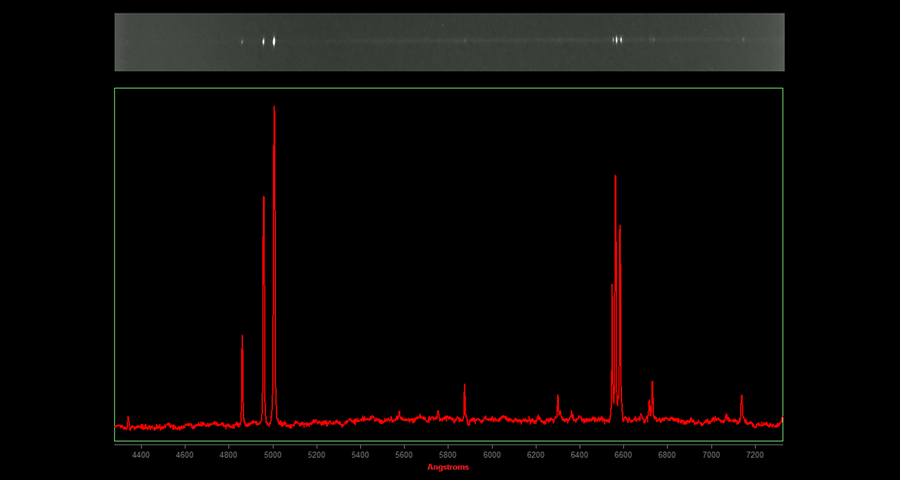Screen dimensions: 900x480
Task: Click the small peak near 4340 at plot's left edge
Action: point(128,419)
